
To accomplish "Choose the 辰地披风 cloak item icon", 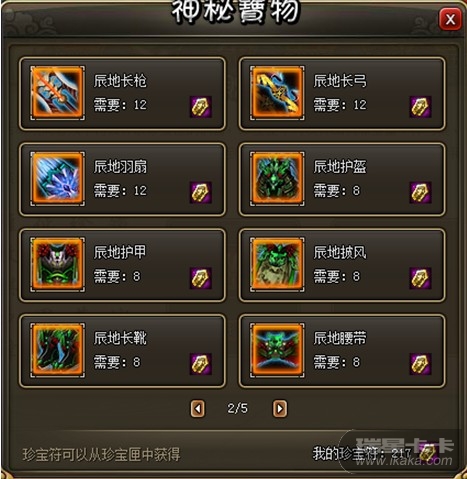I will [x=277, y=264].
